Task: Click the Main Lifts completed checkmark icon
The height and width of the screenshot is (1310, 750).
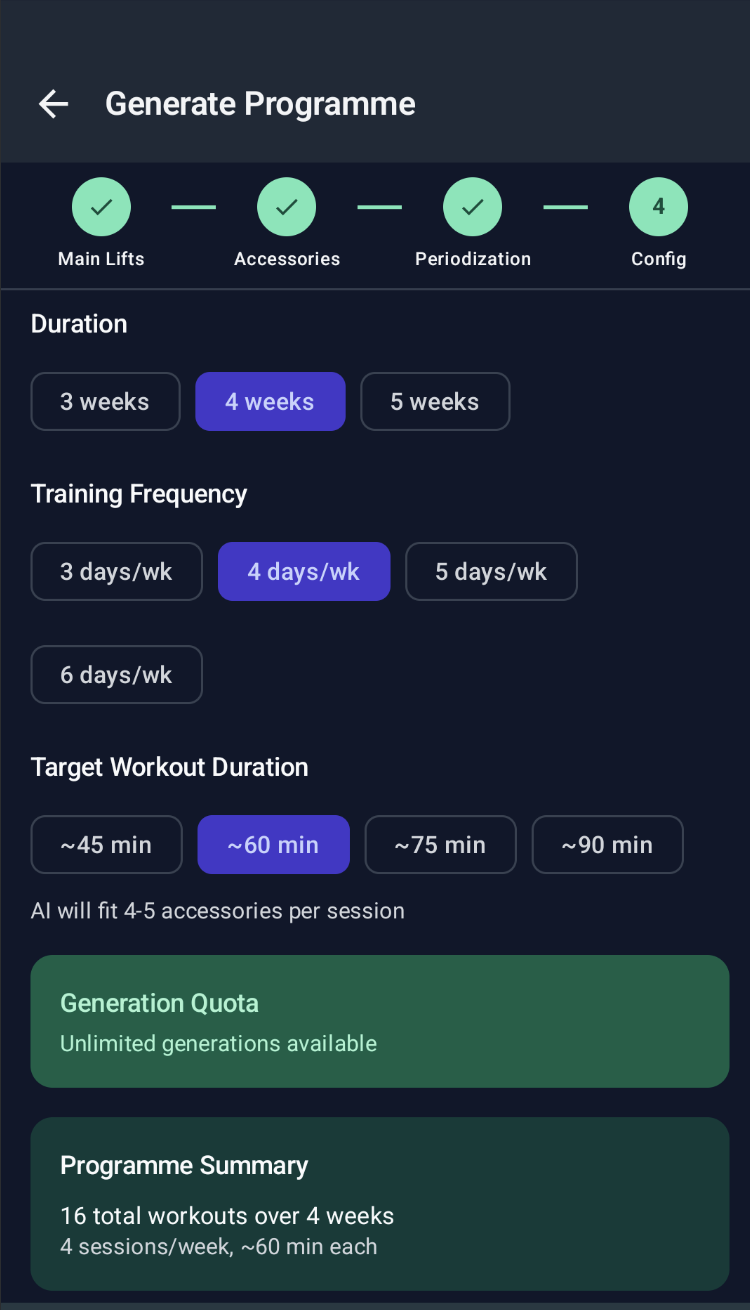Action: [x=101, y=206]
